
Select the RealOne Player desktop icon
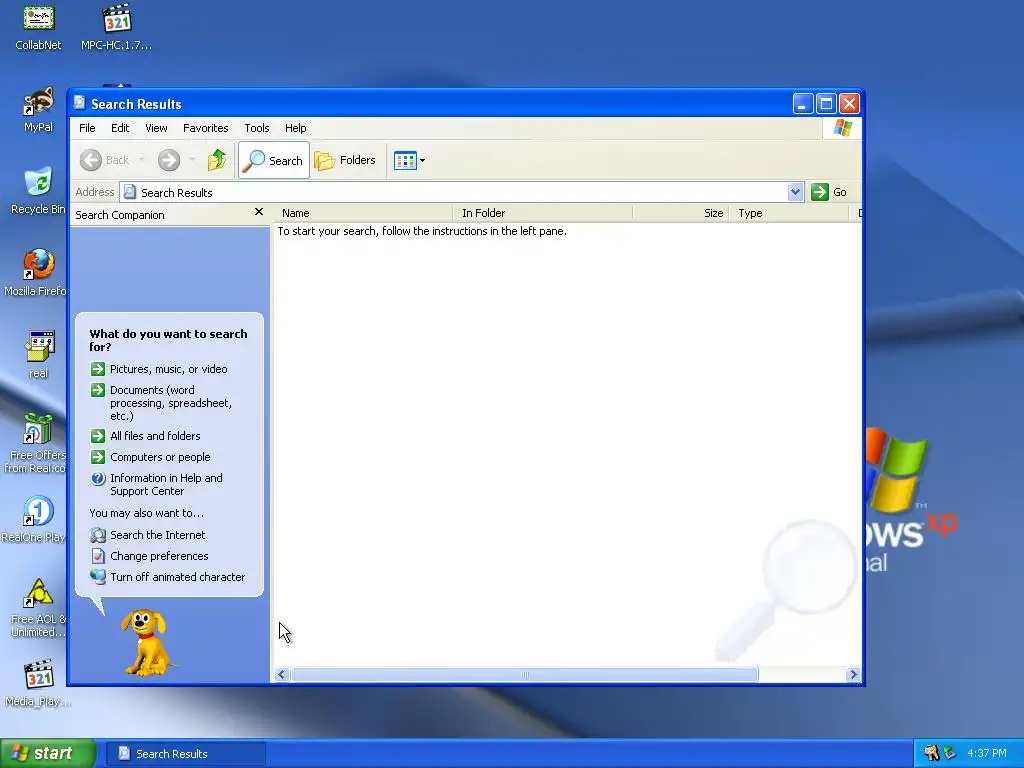(x=34, y=520)
